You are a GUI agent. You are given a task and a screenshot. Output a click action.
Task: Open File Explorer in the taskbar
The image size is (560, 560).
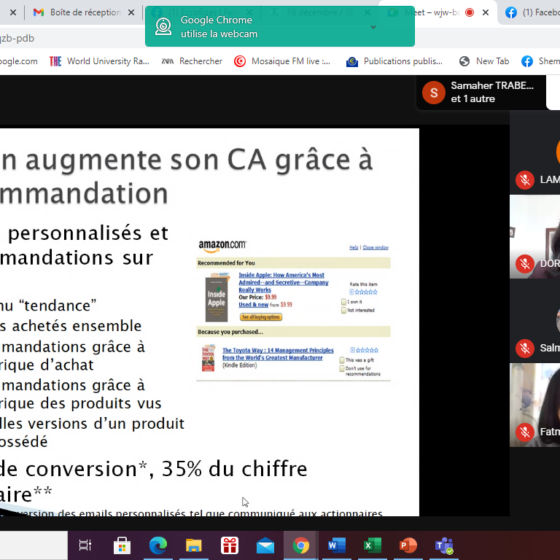(194, 545)
